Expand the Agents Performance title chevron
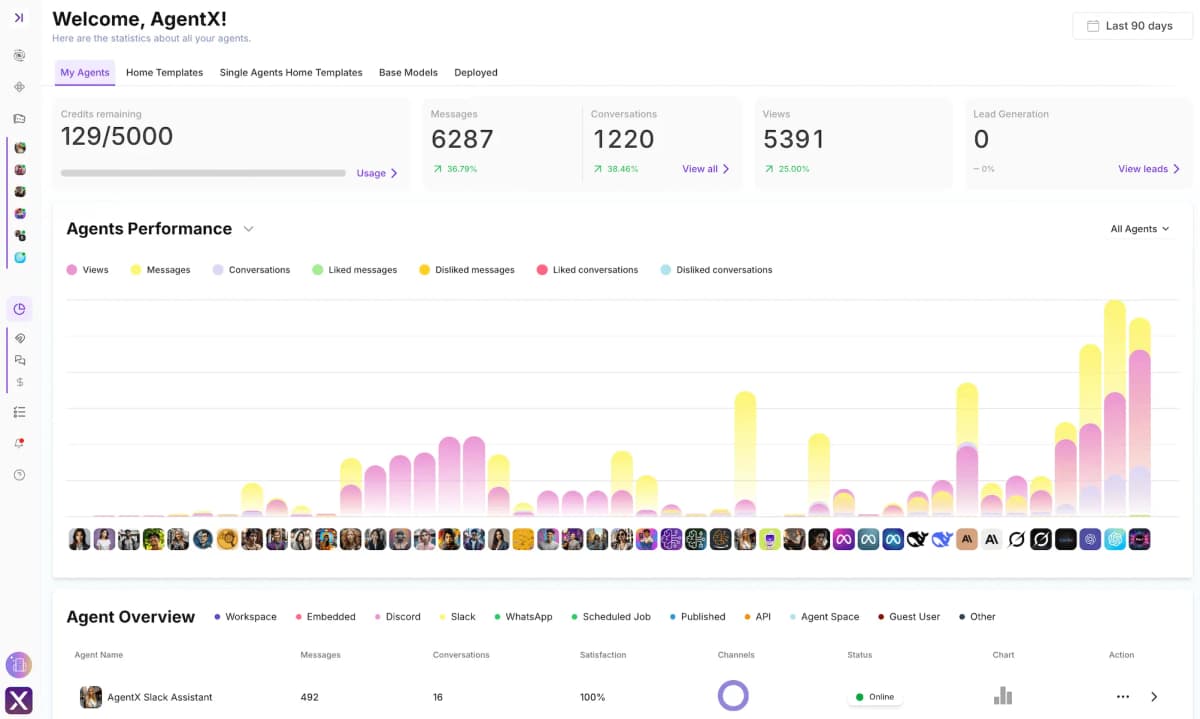The height and width of the screenshot is (719, 1200). coord(248,228)
